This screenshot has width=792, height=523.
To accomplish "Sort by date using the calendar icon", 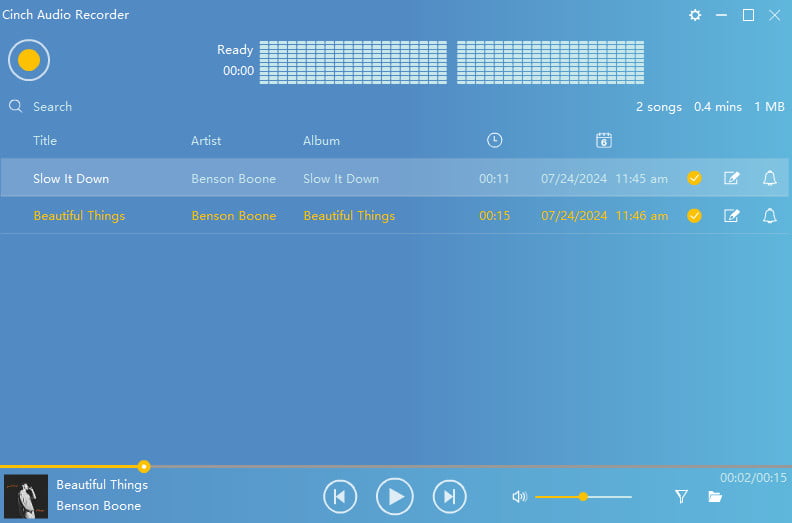I will click(604, 140).
